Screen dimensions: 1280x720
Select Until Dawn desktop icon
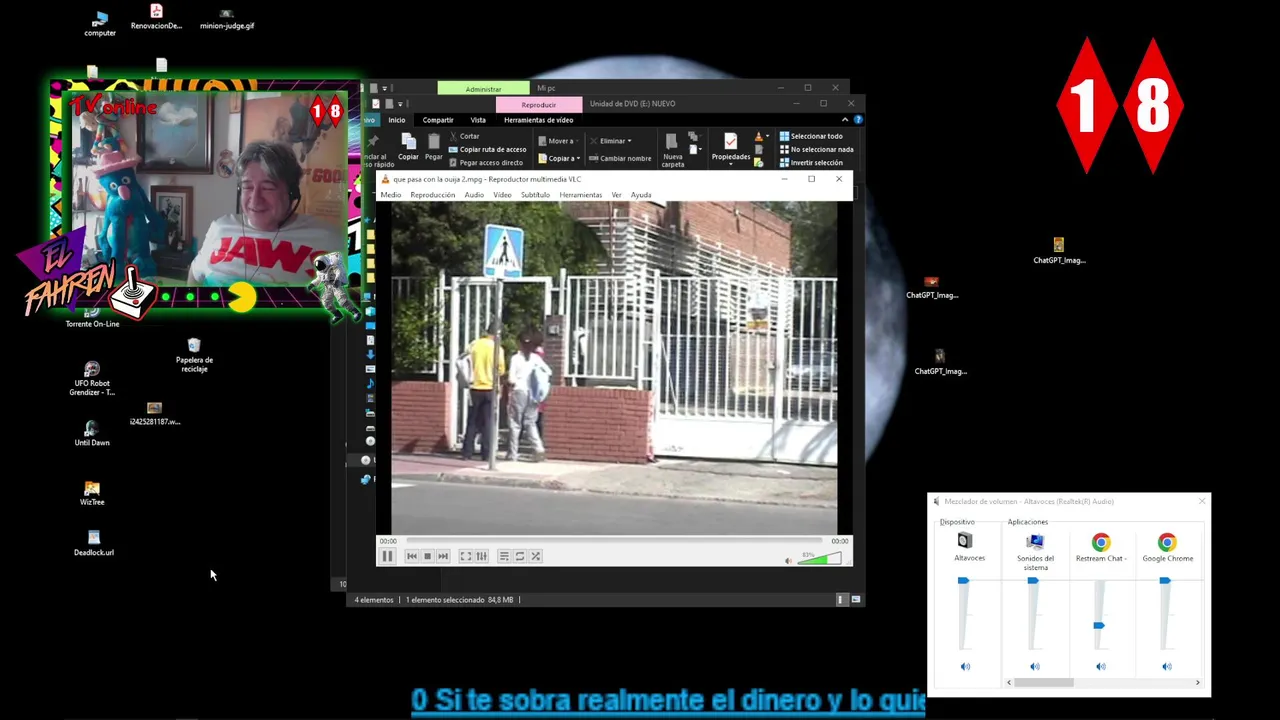92,433
